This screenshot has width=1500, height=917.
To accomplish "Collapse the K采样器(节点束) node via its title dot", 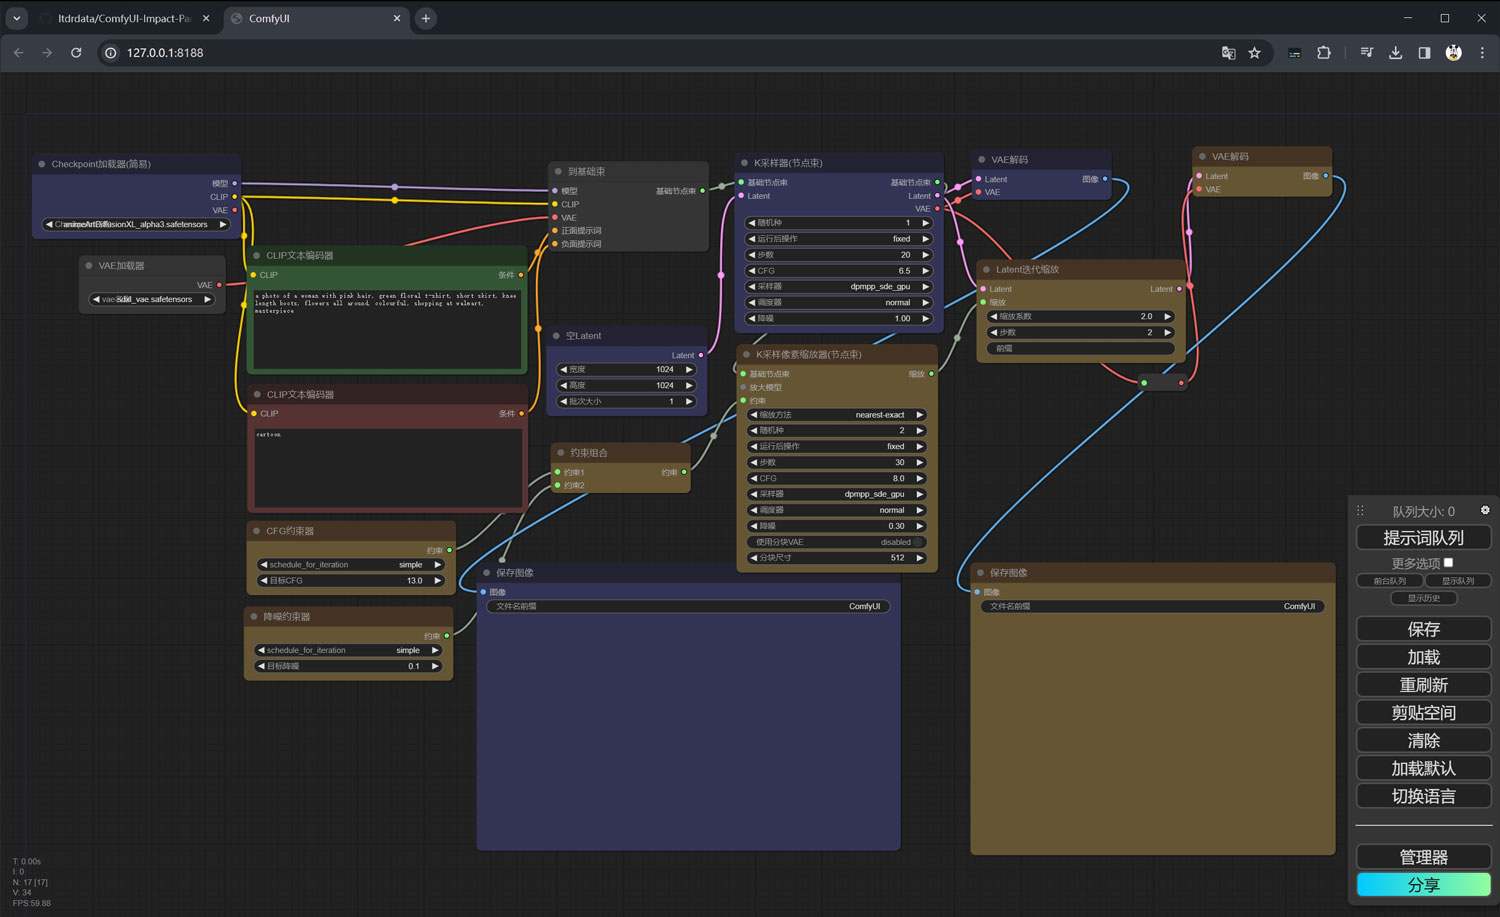I will pyautogui.click(x=745, y=163).
